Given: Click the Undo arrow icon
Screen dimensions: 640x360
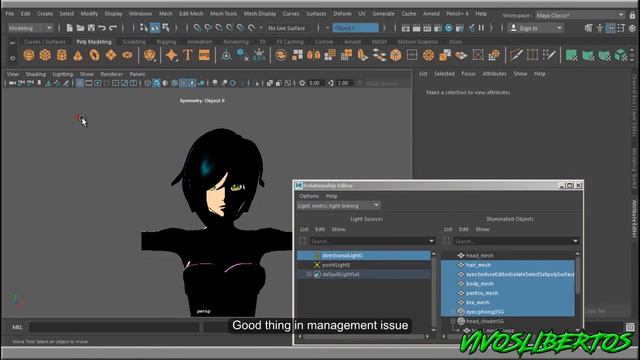Looking at the screenshot, I should [102, 28].
